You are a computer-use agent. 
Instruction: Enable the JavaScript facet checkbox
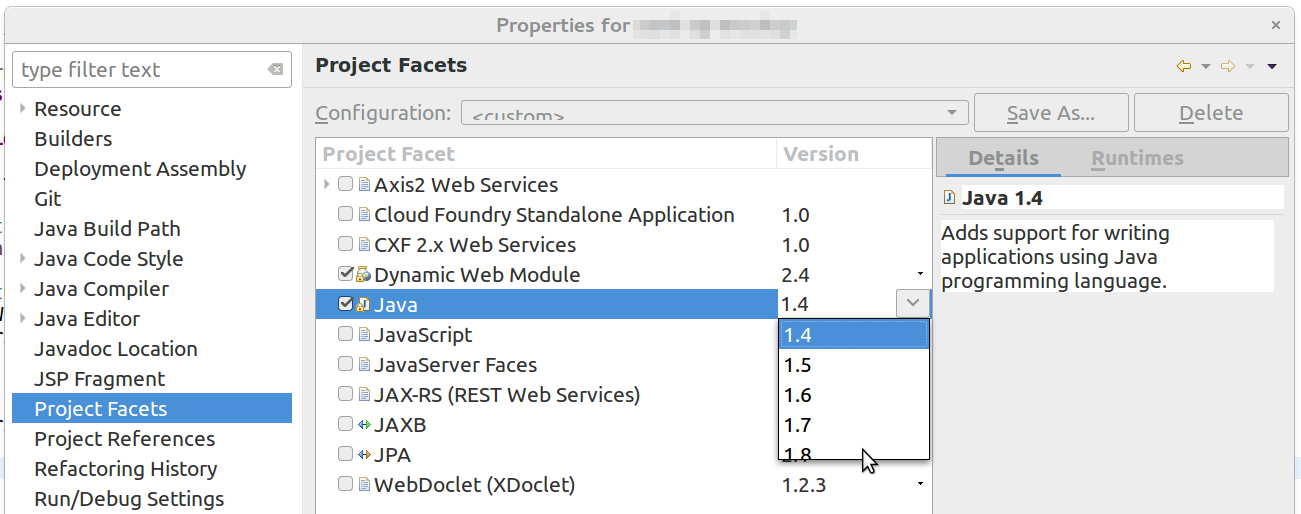click(x=346, y=335)
